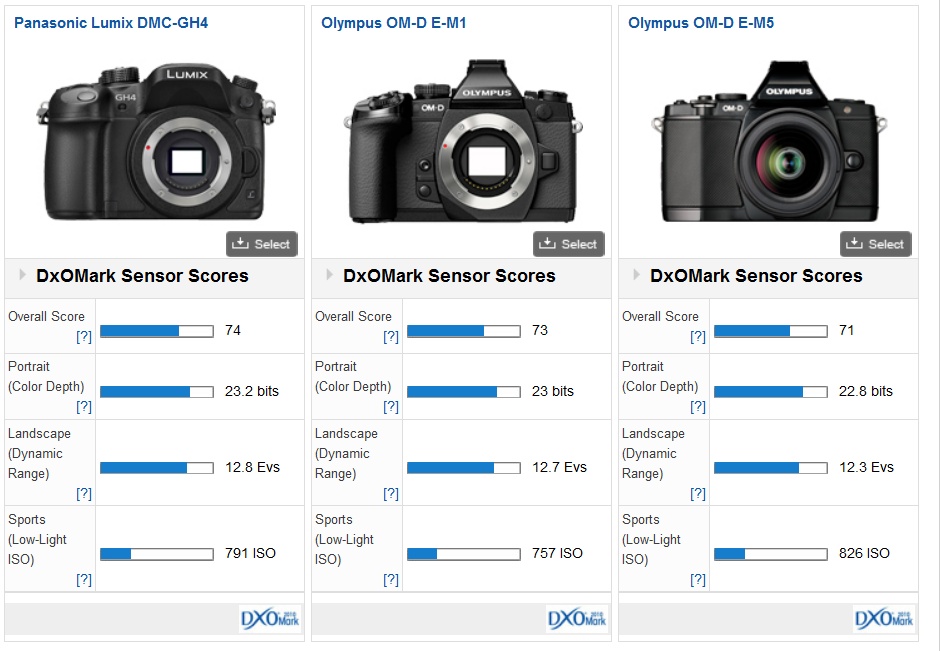
Task: Click the Panasonic GH4 camera product image
Action: click(x=155, y=142)
